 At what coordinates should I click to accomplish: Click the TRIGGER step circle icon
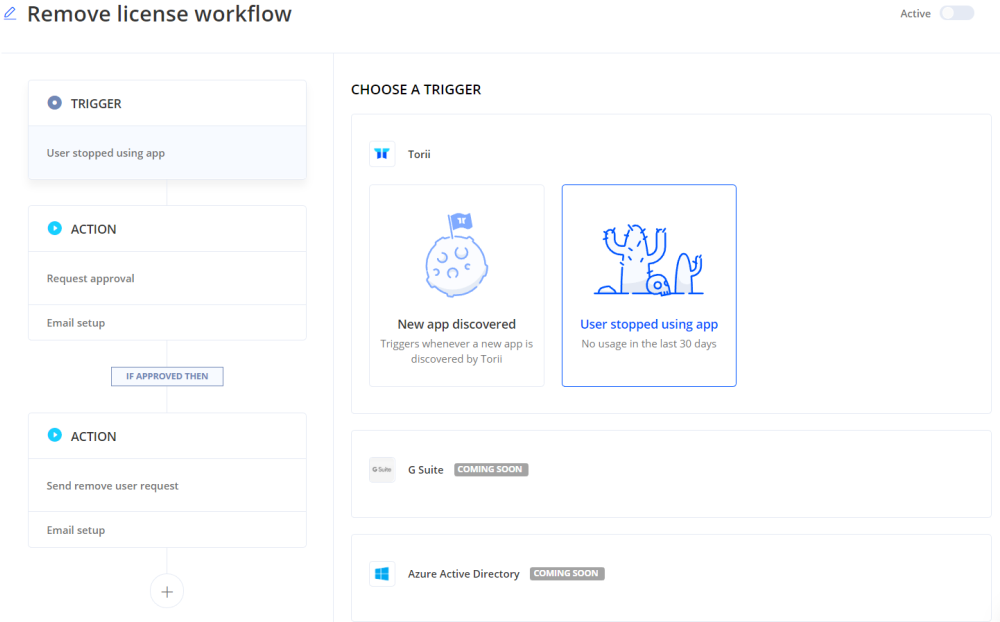(55, 103)
